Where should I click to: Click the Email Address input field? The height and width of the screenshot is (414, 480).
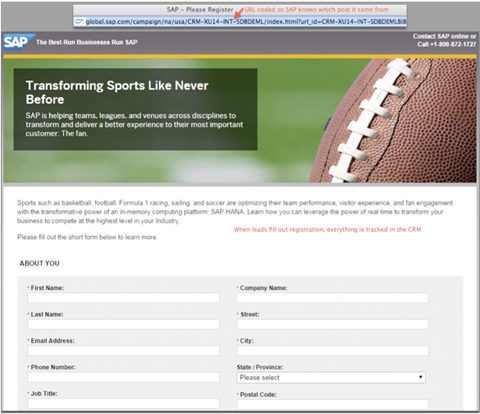click(x=123, y=350)
